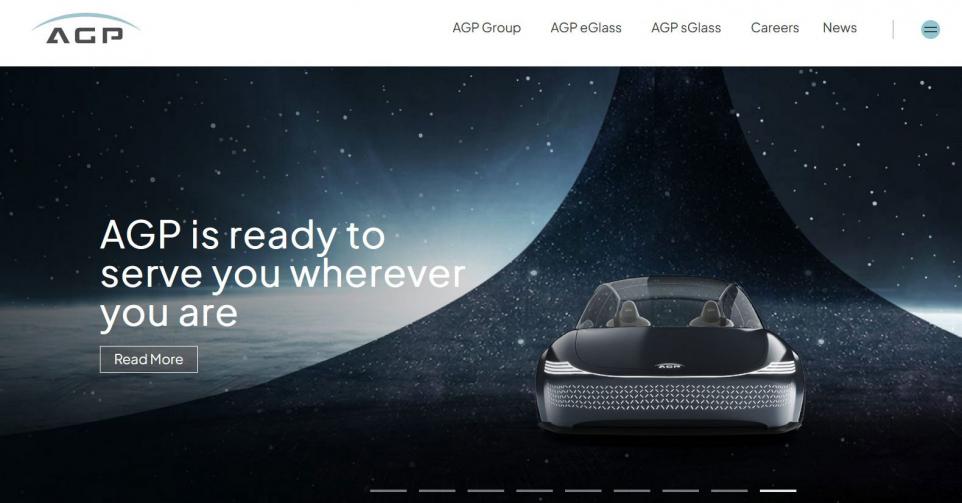962x503 pixels.
Task: Select the eighth carousel slide indicator
Action: pyautogui.click(x=729, y=491)
